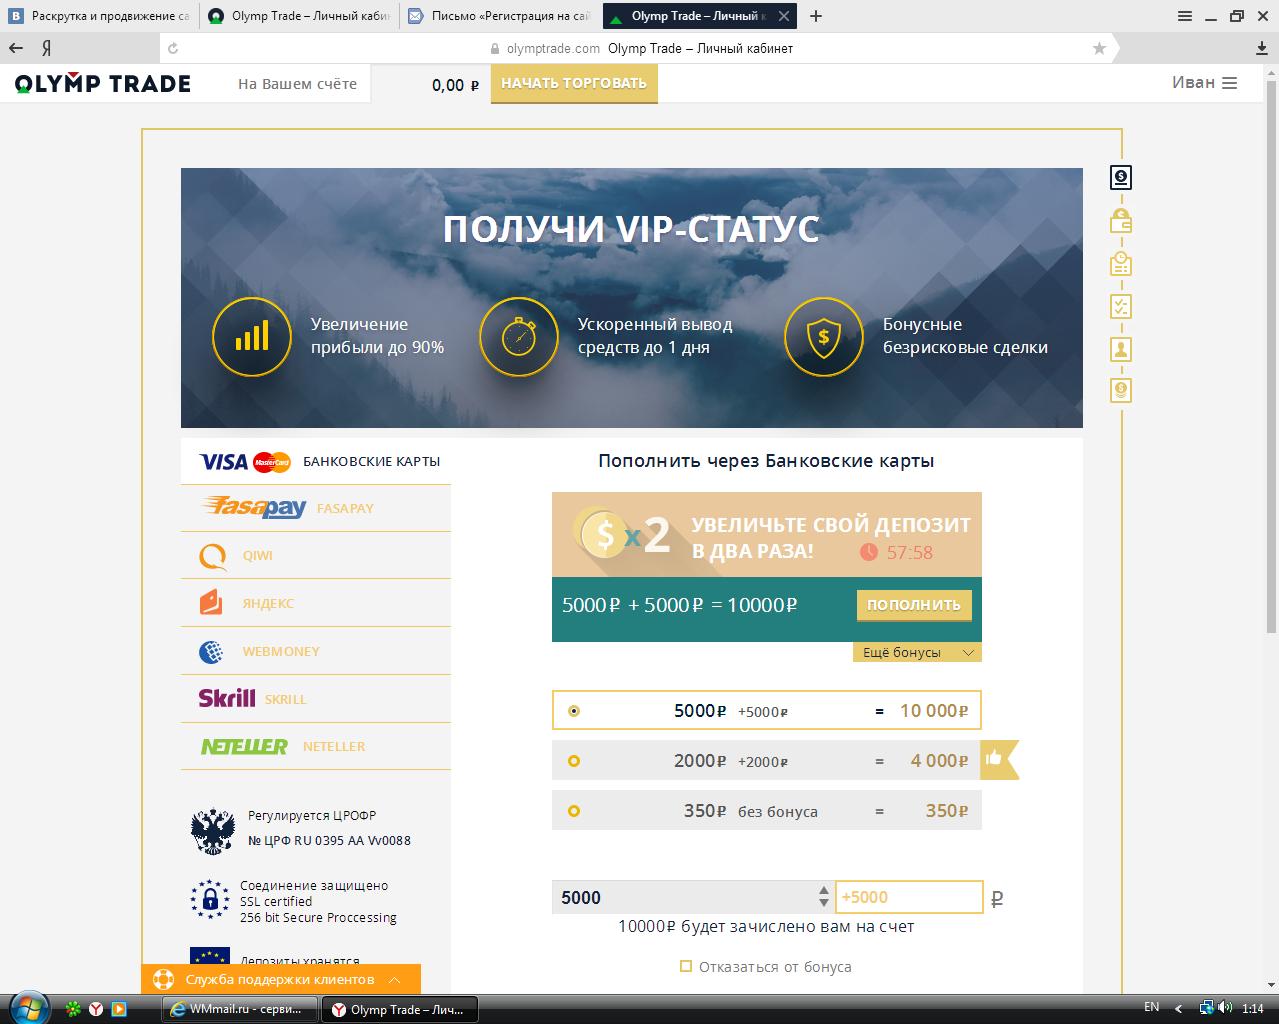Click the bonus field showing +5000
The width and height of the screenshot is (1279, 1024).
pyautogui.click(x=909, y=897)
